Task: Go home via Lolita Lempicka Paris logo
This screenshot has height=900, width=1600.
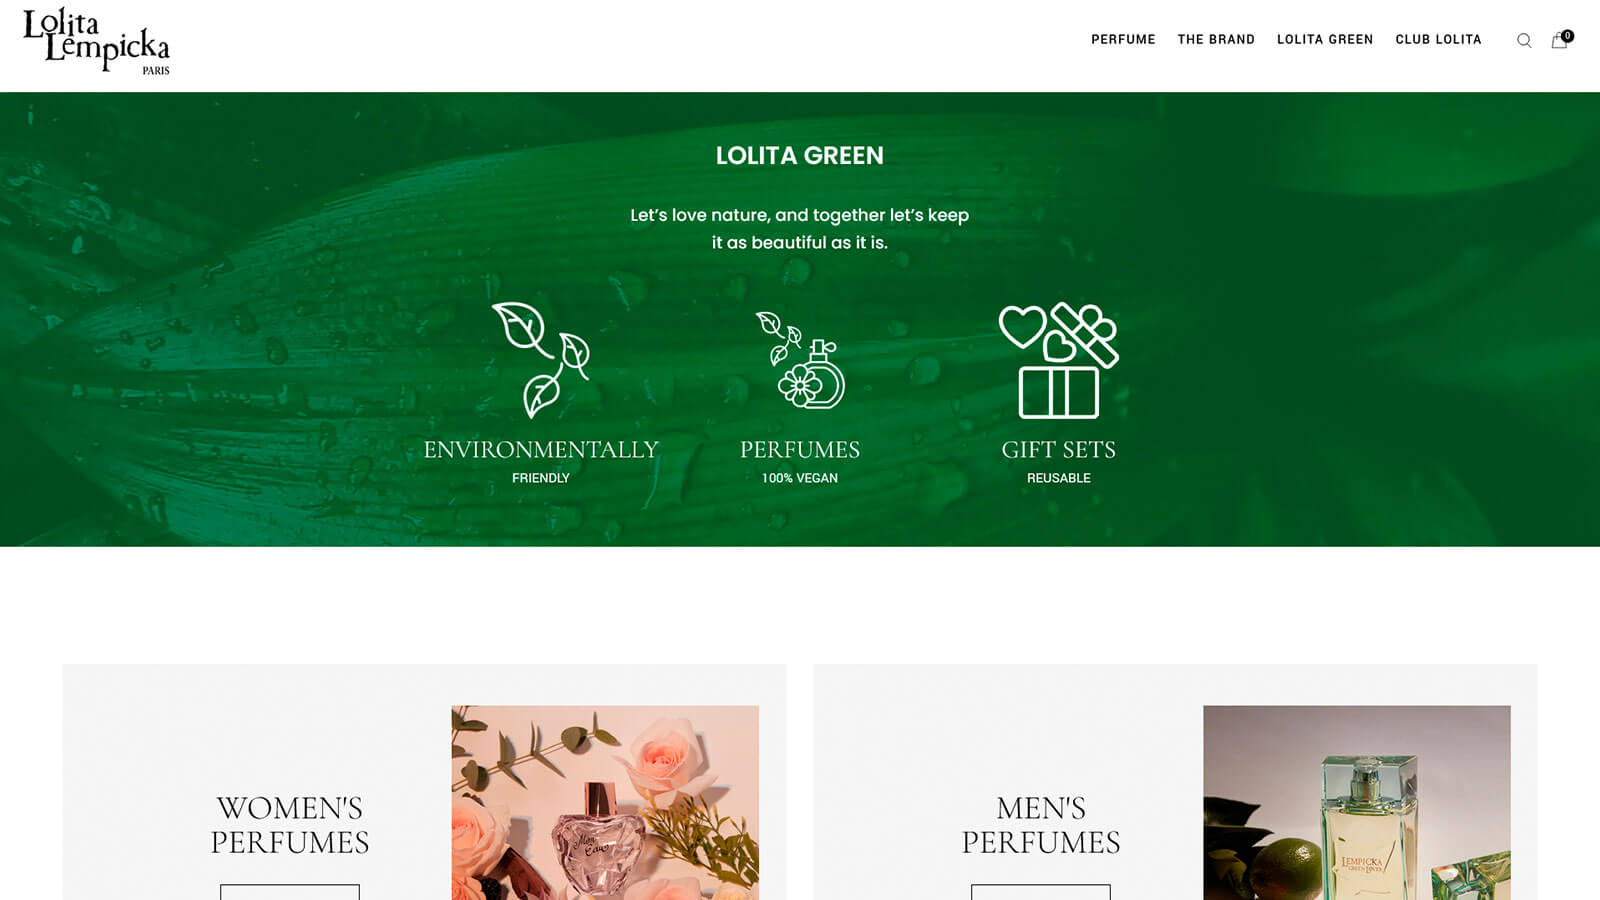Action: 97,41
